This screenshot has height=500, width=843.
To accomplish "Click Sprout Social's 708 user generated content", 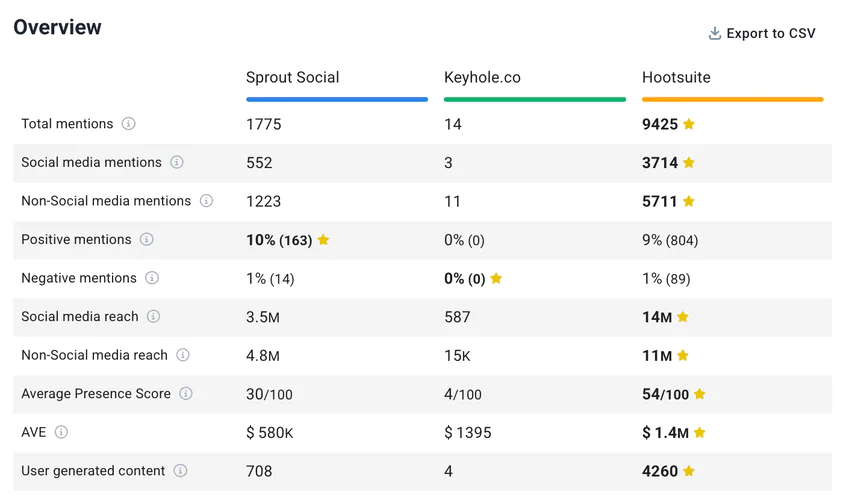I will [x=259, y=472].
